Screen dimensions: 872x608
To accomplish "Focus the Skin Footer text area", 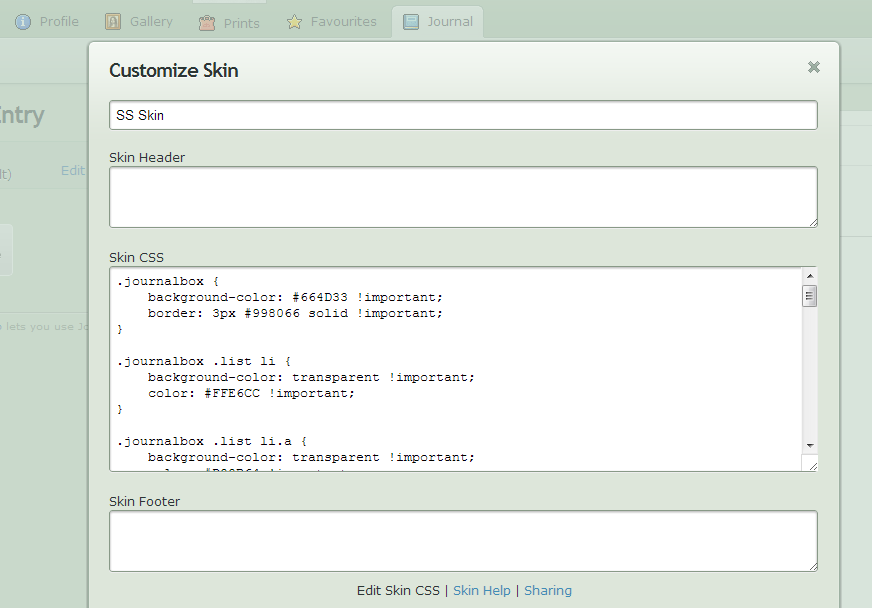I will (x=463, y=541).
